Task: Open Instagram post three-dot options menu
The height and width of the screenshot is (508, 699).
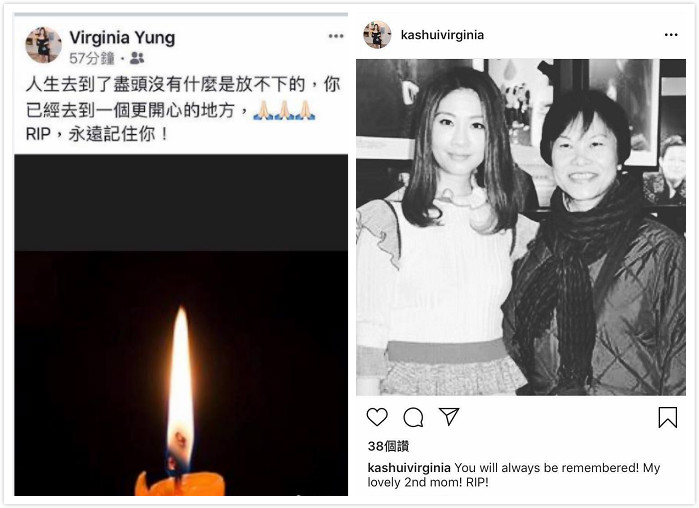Action: (x=671, y=35)
